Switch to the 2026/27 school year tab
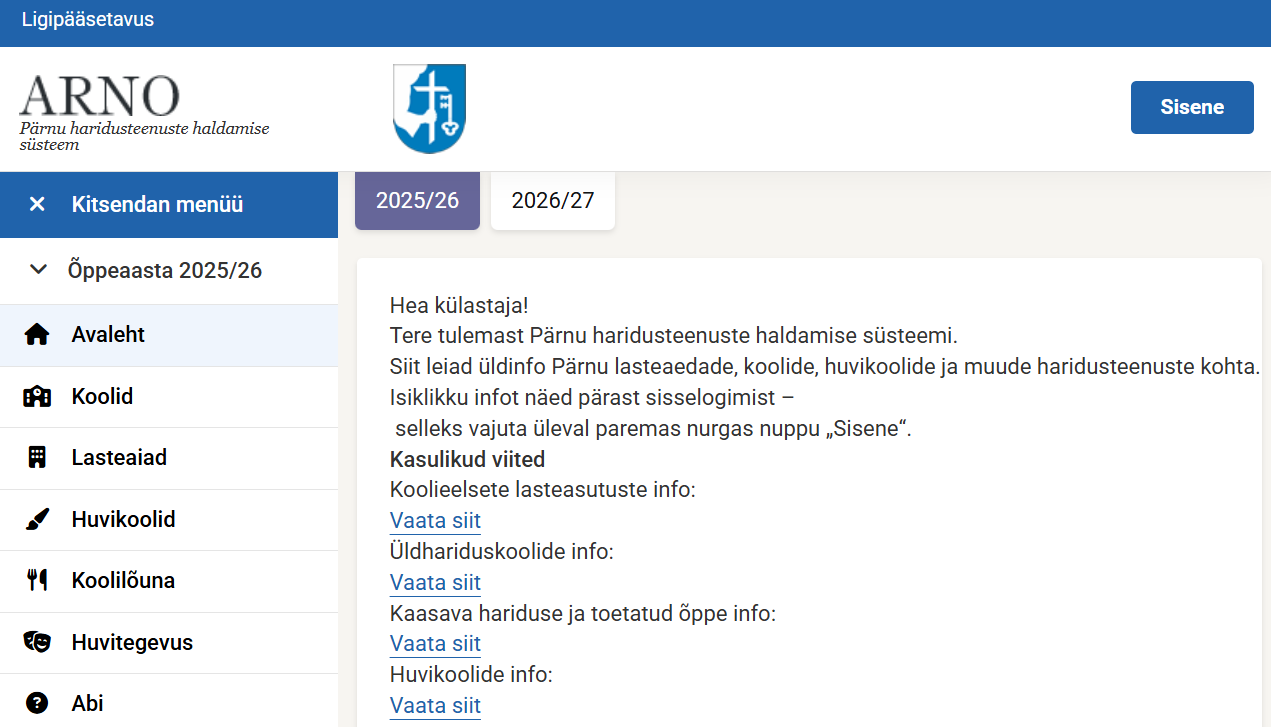 pyautogui.click(x=552, y=201)
